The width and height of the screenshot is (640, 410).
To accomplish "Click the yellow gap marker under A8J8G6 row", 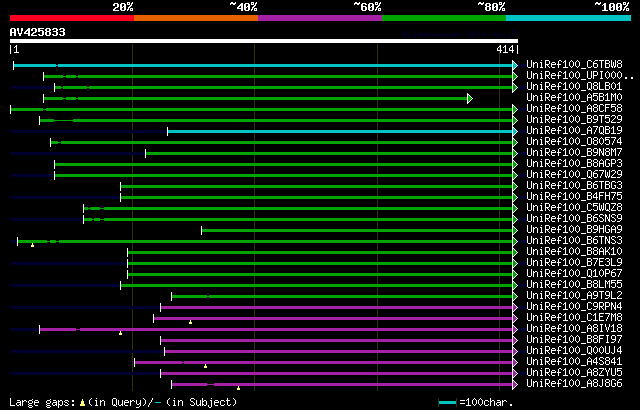I will point(239,388).
